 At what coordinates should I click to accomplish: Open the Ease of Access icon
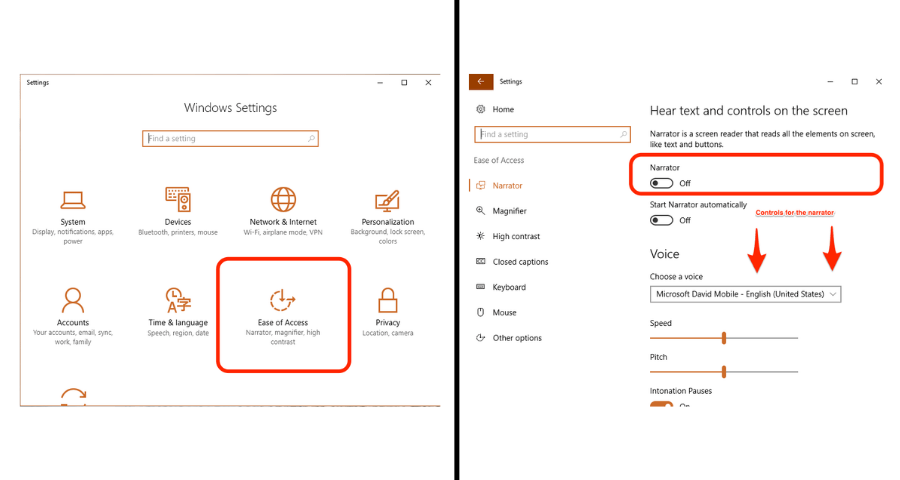tap(283, 300)
